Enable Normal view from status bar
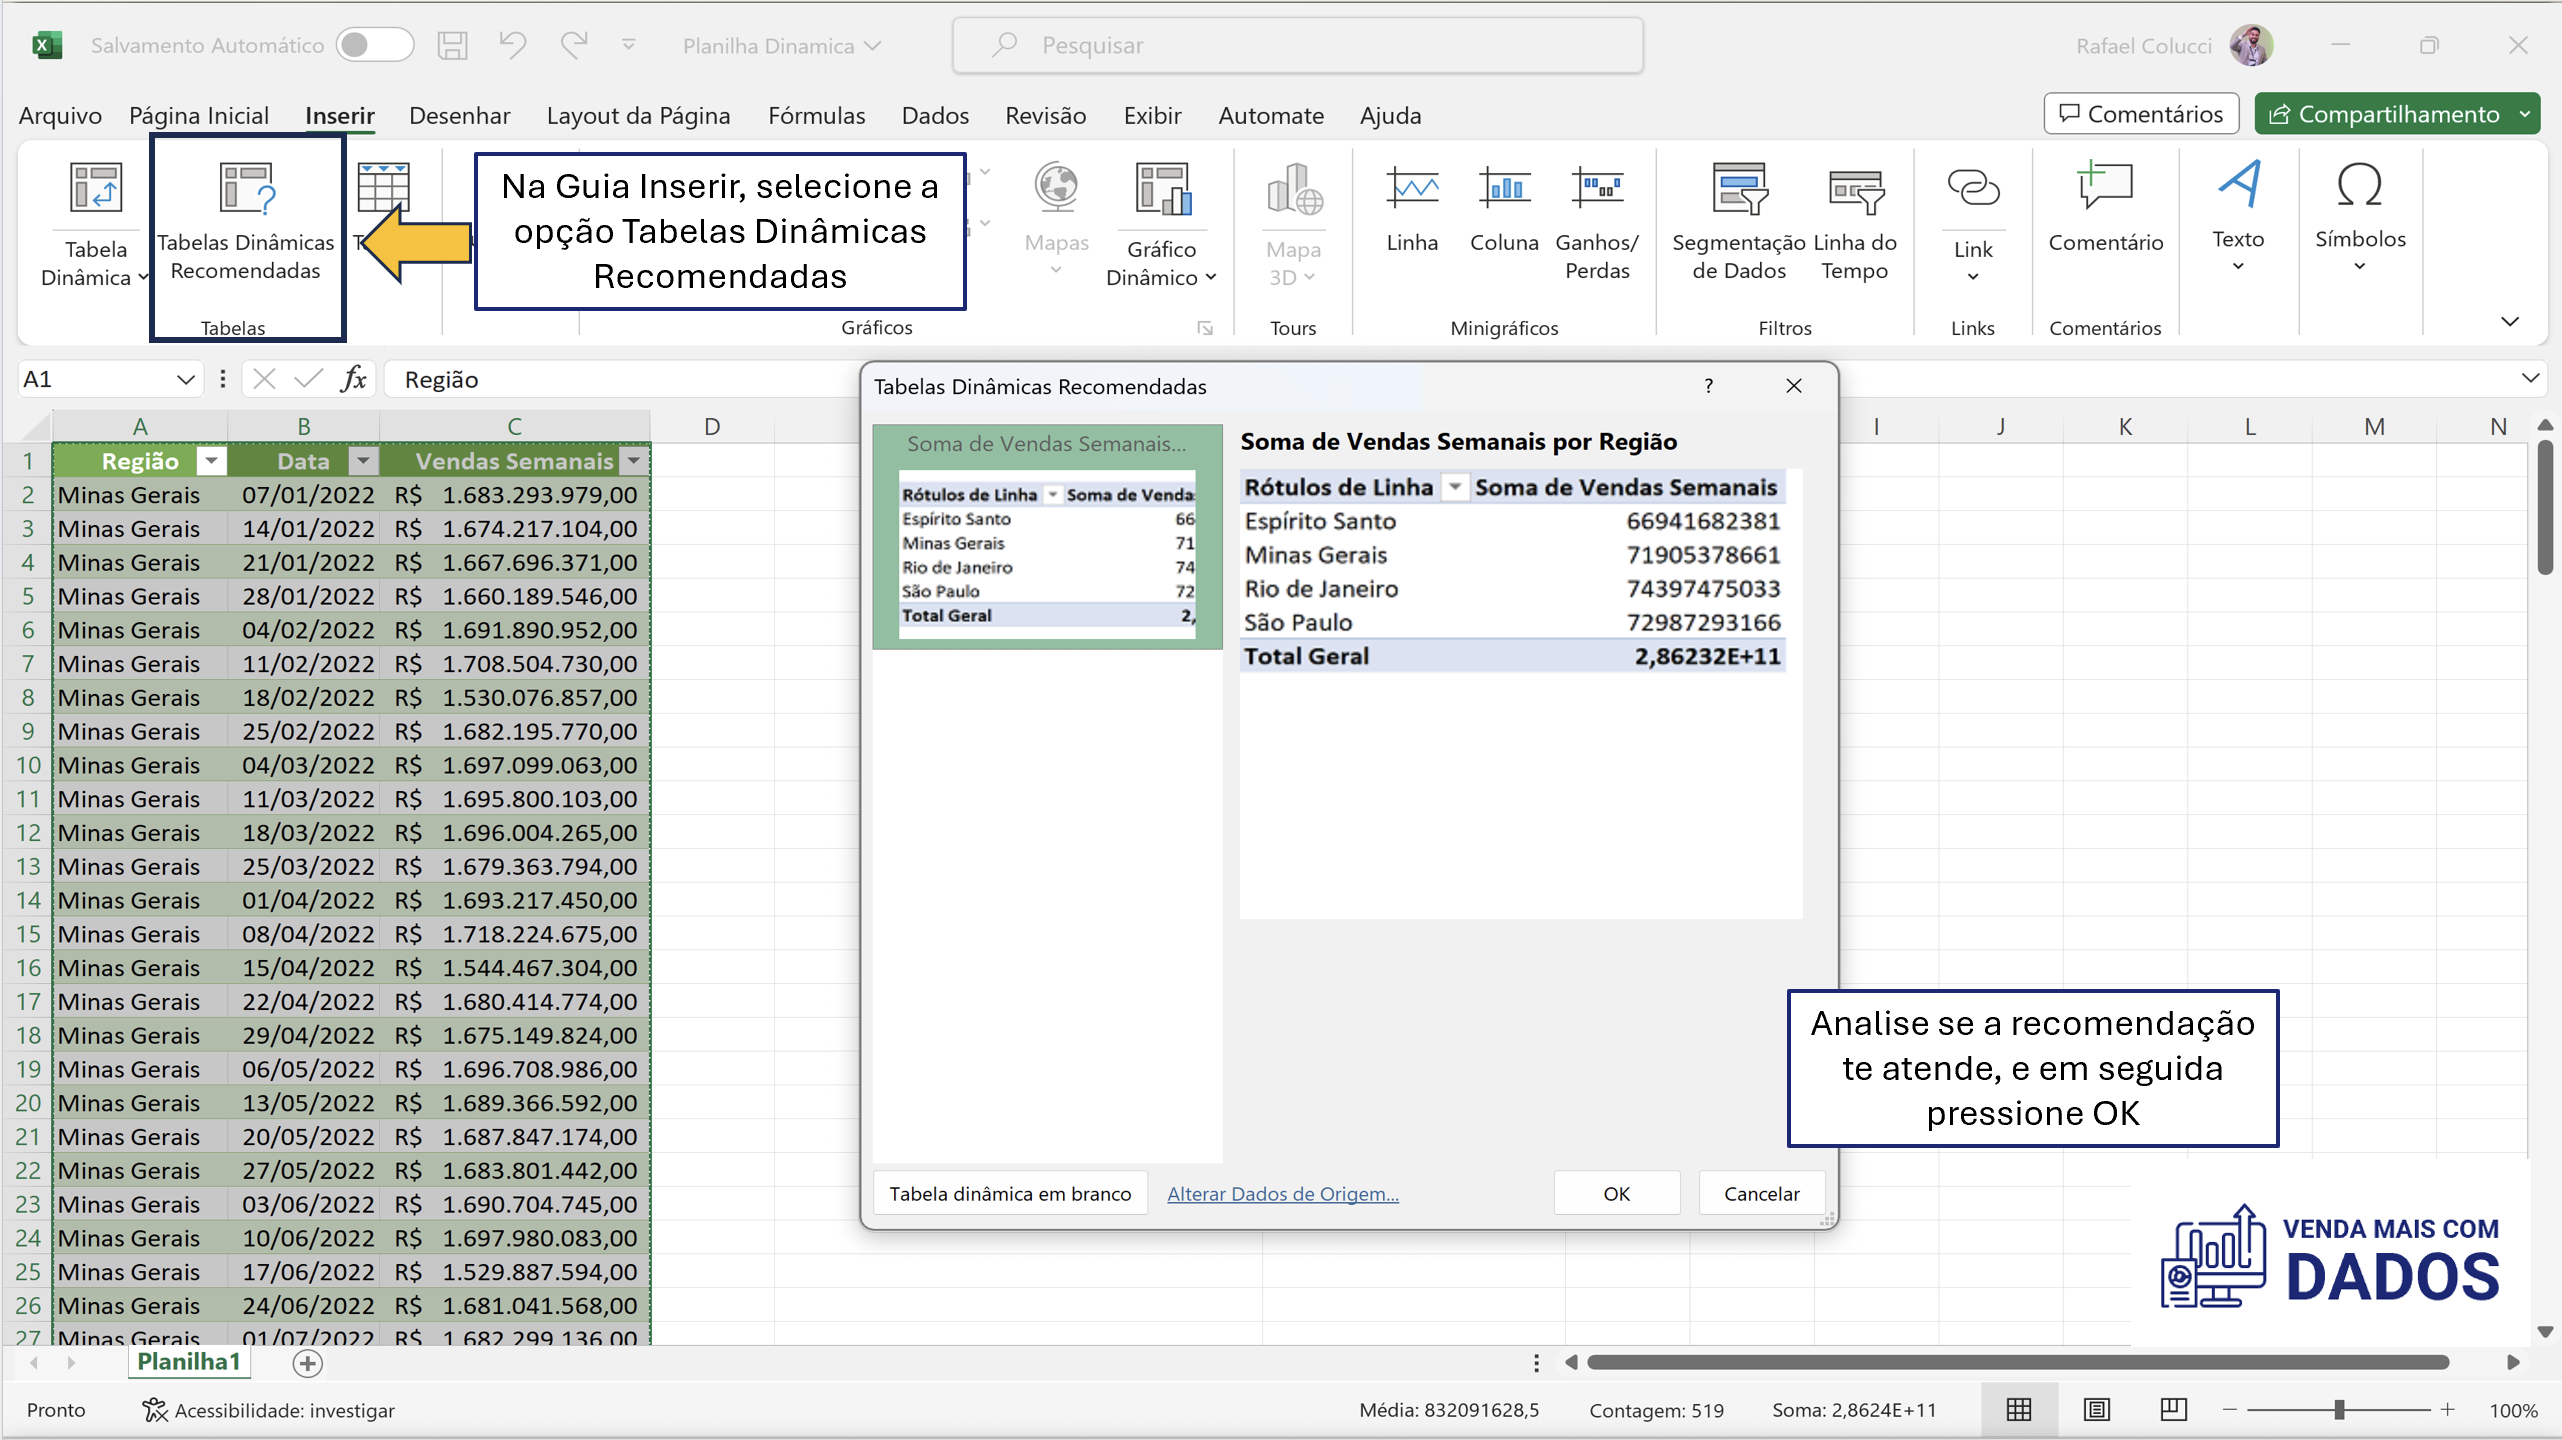The height and width of the screenshot is (1440, 2562). click(2017, 1409)
